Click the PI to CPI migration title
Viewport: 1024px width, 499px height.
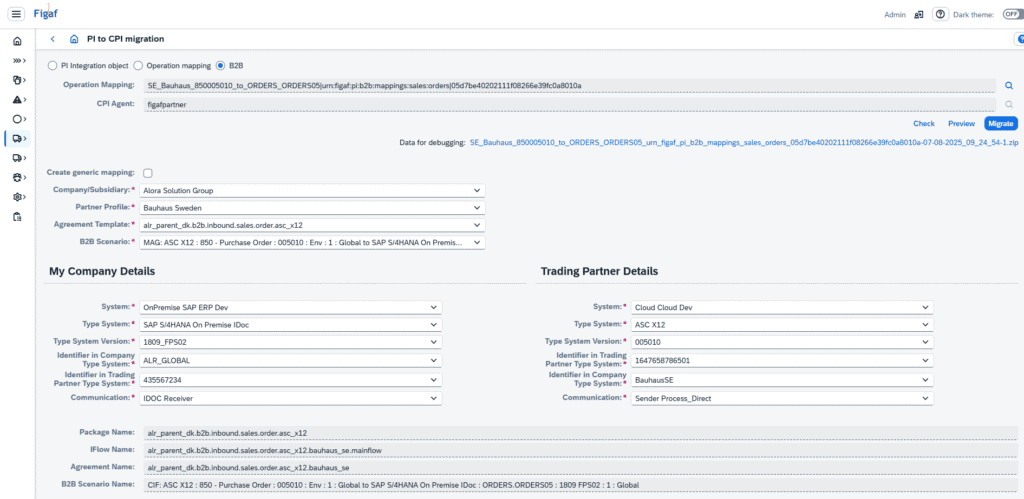point(125,39)
